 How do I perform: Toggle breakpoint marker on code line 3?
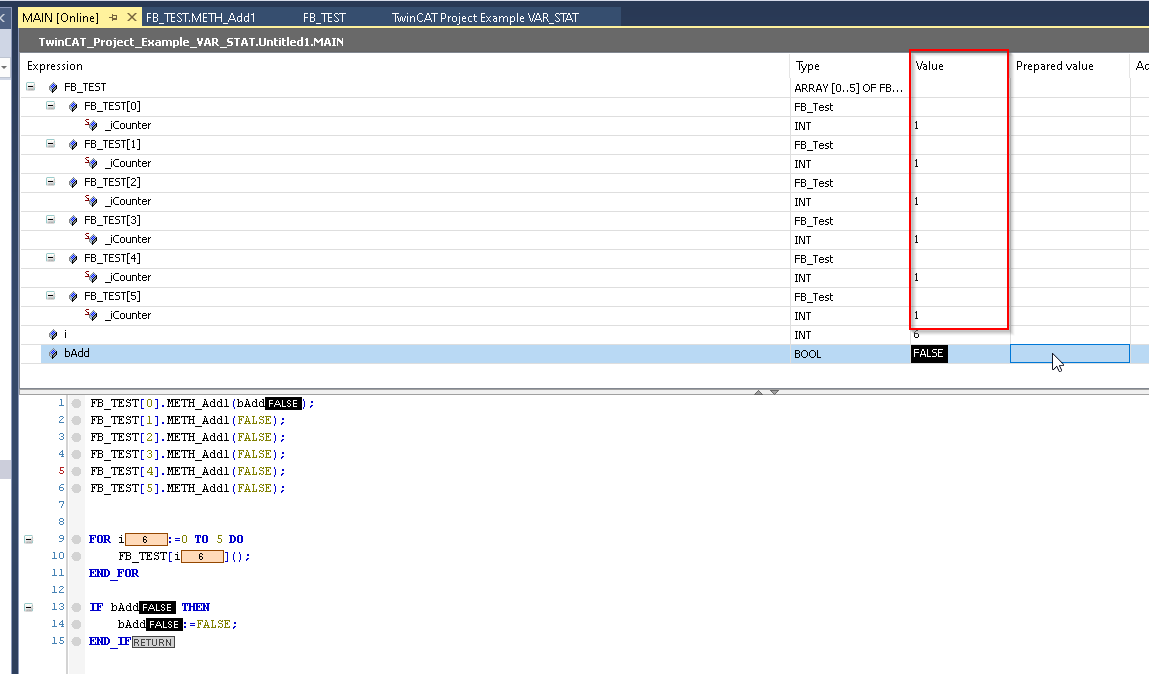pyautogui.click(x=76, y=437)
